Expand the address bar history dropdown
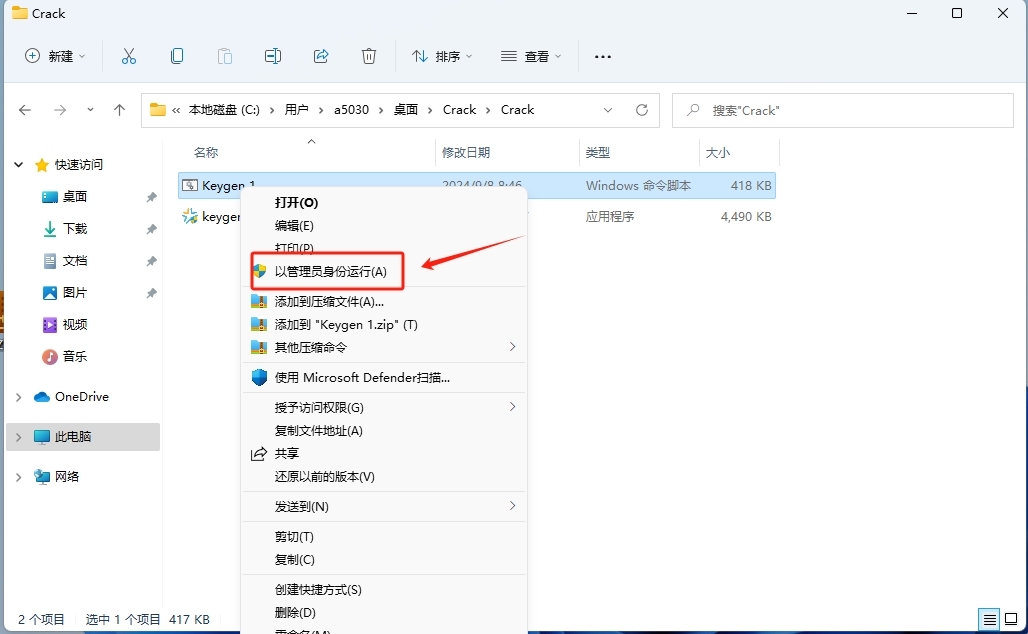This screenshot has width=1028, height=634. pos(608,110)
